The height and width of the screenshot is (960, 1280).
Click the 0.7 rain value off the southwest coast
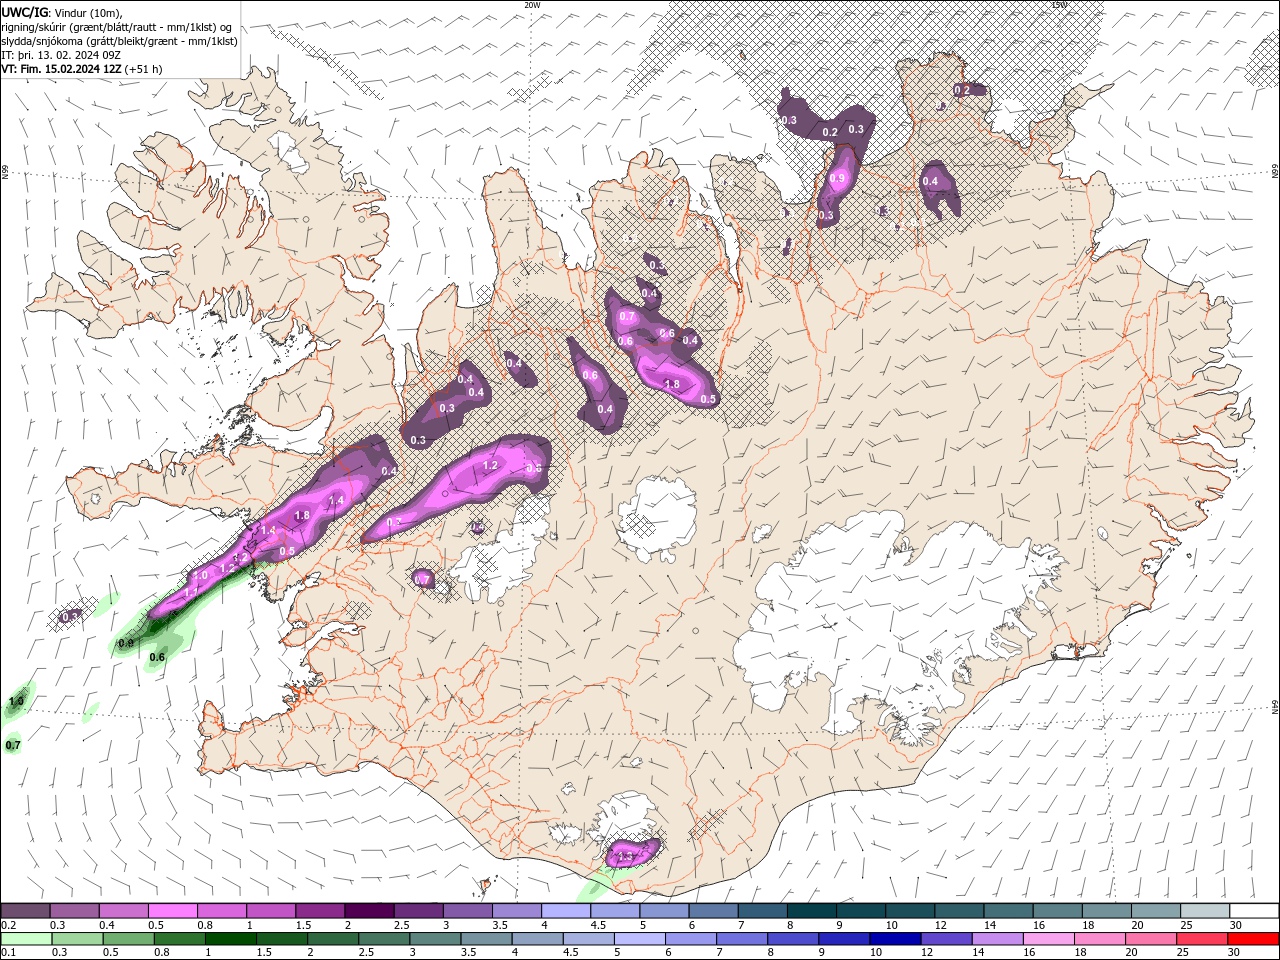coord(13,745)
